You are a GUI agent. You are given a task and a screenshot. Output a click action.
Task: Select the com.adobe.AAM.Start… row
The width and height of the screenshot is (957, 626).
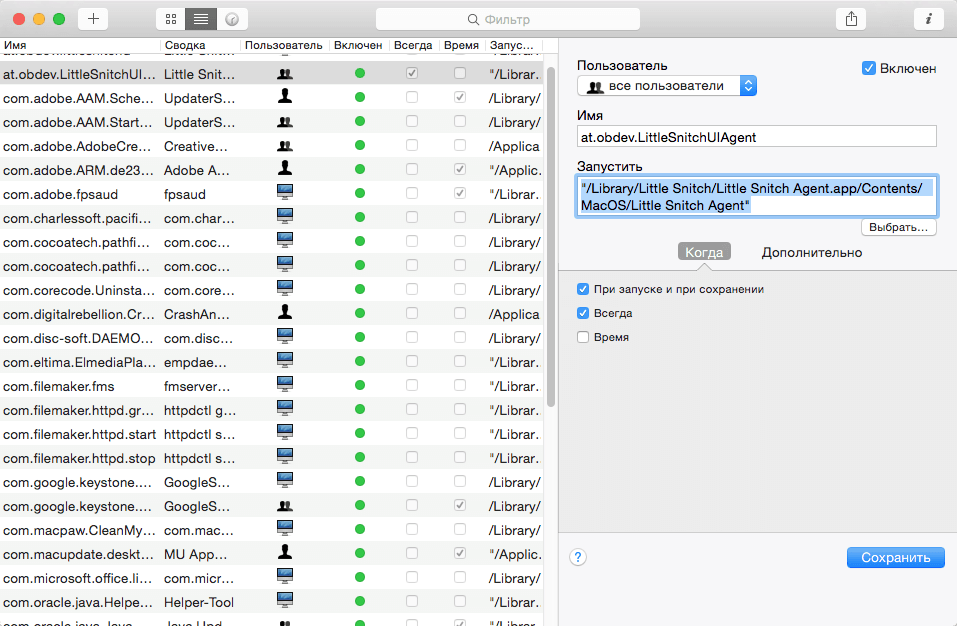(272, 121)
